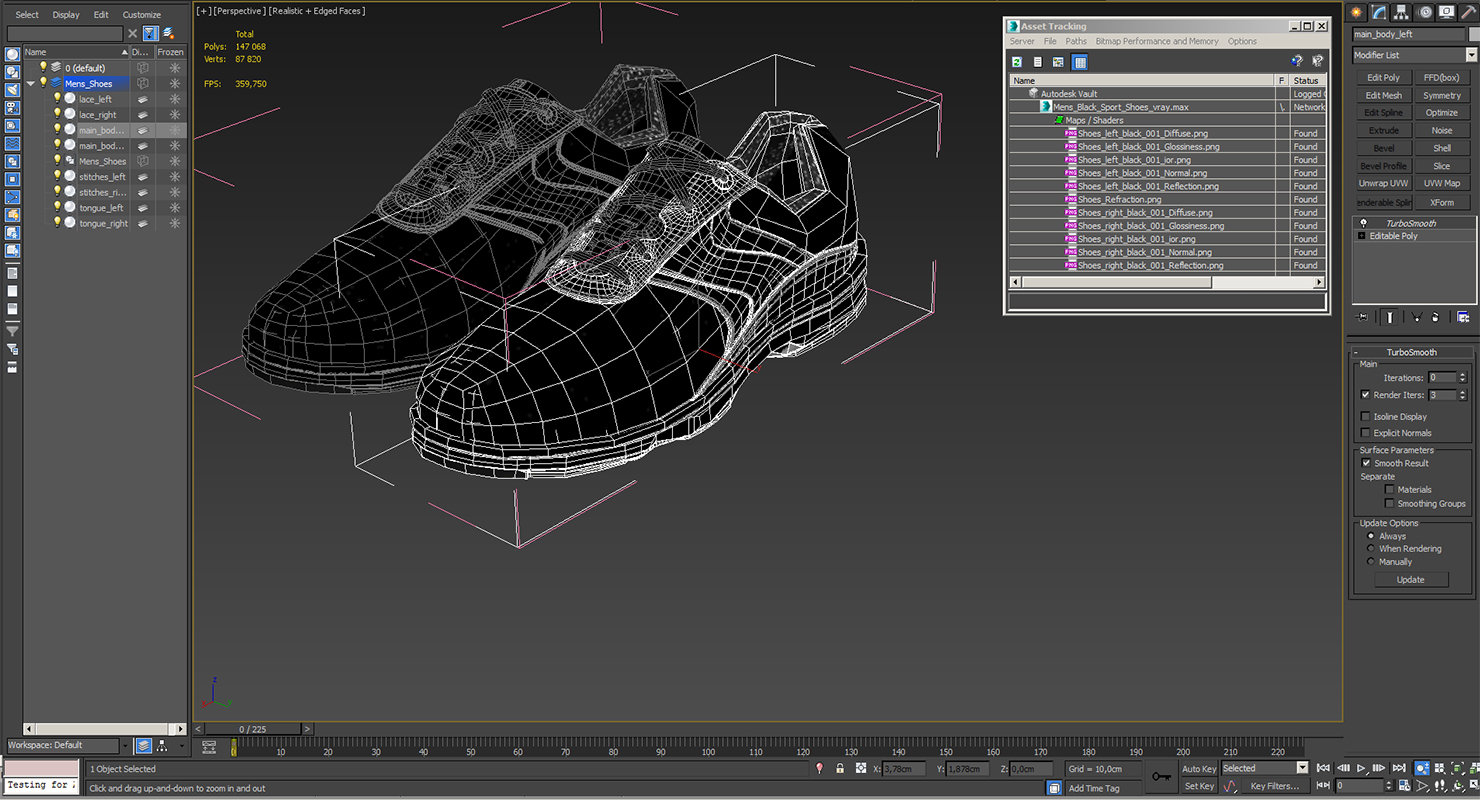1480x800 pixels.
Task: Select the When Rendering update option
Action: (x=1371, y=549)
